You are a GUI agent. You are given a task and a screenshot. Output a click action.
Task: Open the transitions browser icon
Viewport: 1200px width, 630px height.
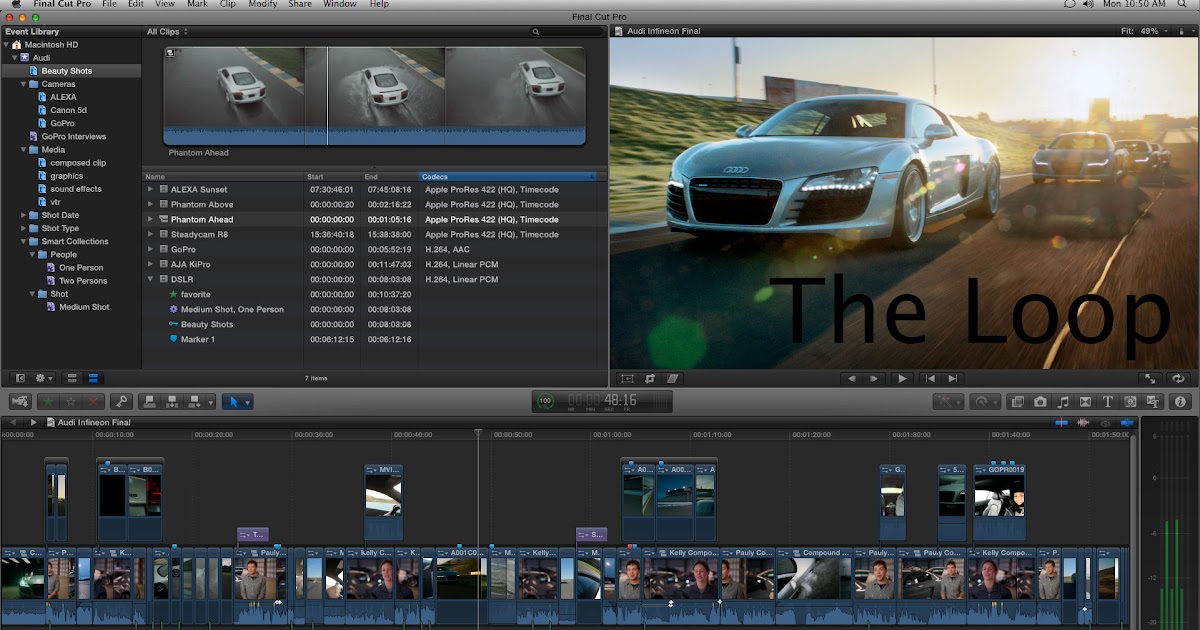1085,401
